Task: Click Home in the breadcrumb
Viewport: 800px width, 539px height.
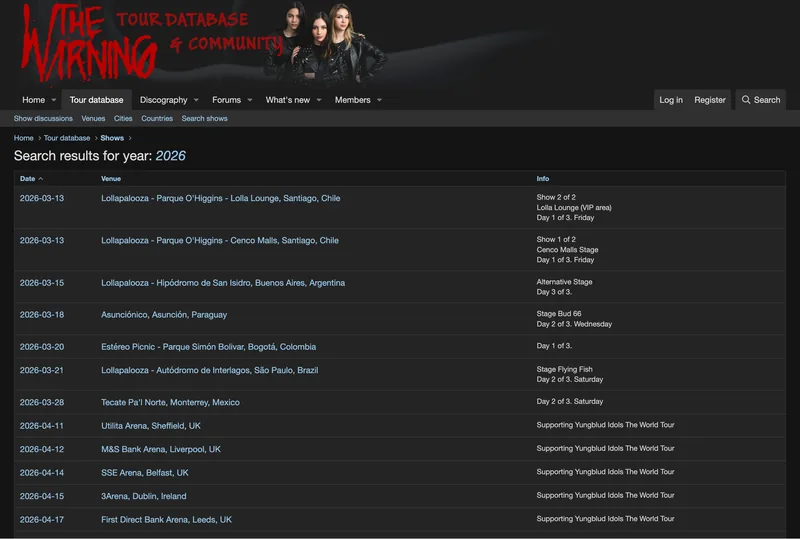Action: click(23, 138)
